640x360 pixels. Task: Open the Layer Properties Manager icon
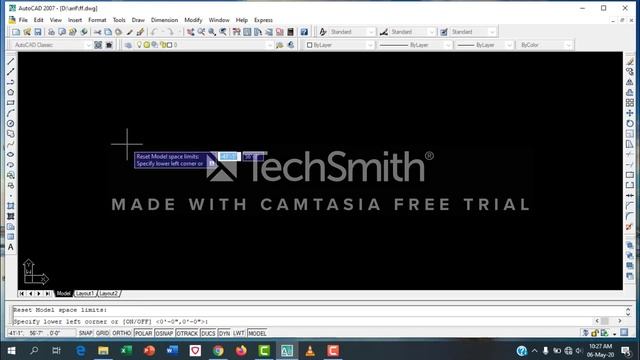(128, 45)
